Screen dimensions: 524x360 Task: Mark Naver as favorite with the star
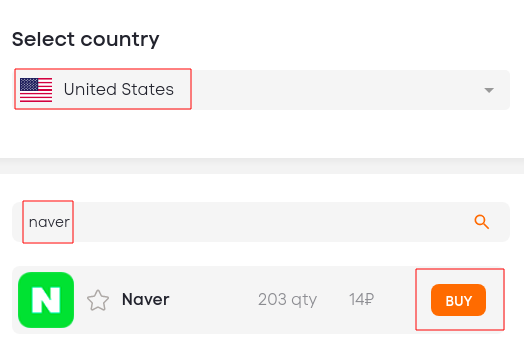tap(98, 301)
